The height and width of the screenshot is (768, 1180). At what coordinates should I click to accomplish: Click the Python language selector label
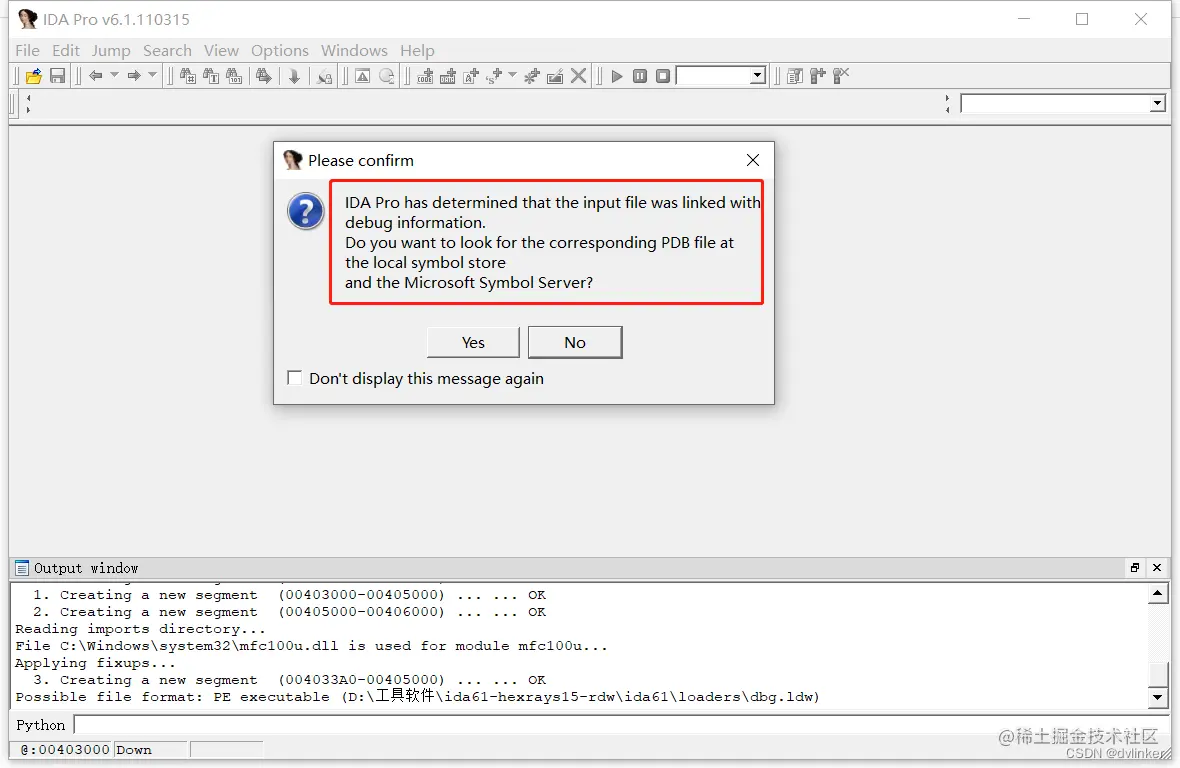(x=41, y=725)
